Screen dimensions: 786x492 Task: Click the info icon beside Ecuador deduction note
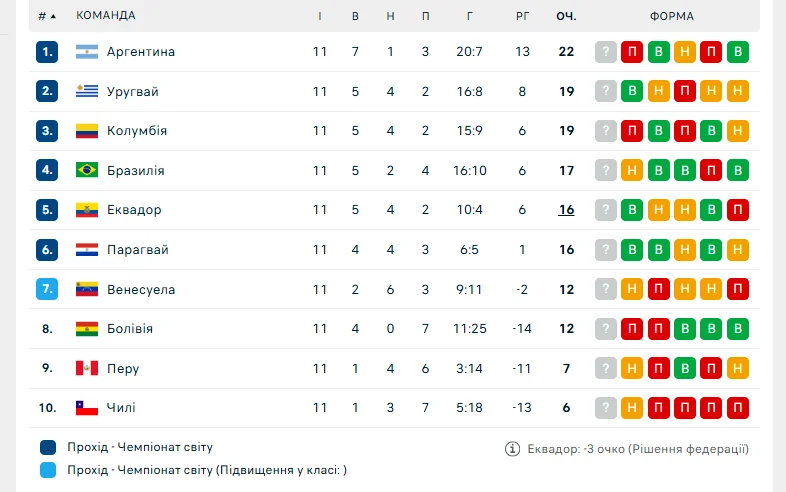click(513, 449)
